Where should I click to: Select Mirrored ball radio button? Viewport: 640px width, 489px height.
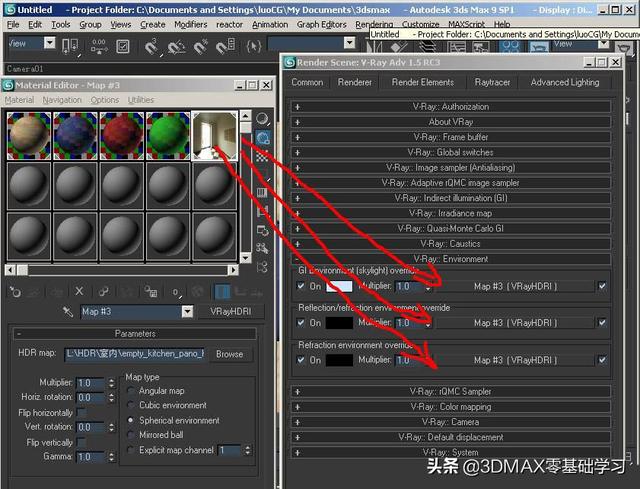131,435
